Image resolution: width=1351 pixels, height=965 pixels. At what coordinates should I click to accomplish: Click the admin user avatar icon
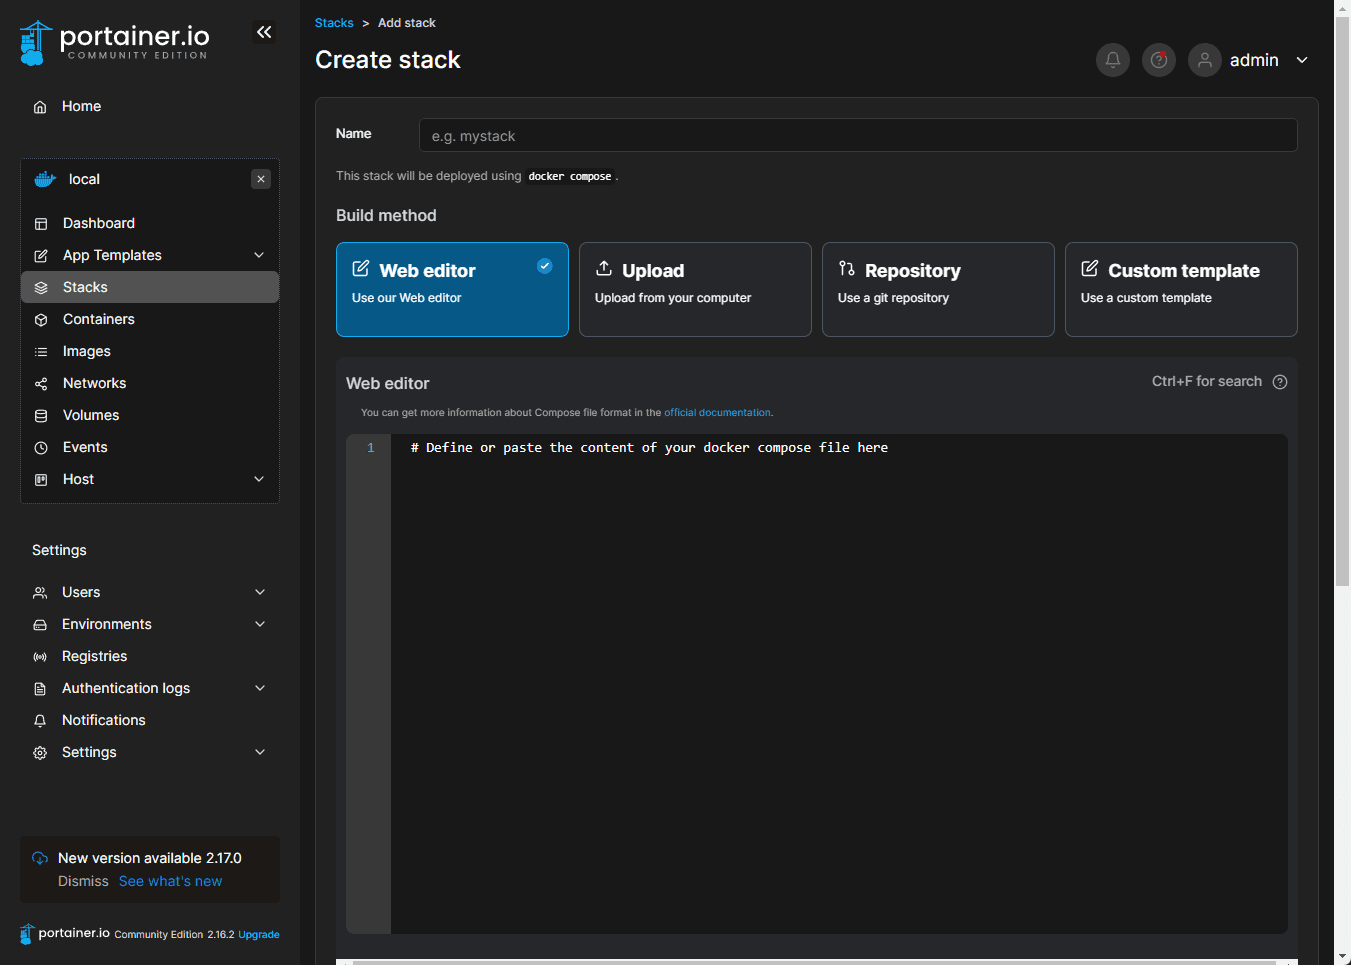click(1205, 60)
